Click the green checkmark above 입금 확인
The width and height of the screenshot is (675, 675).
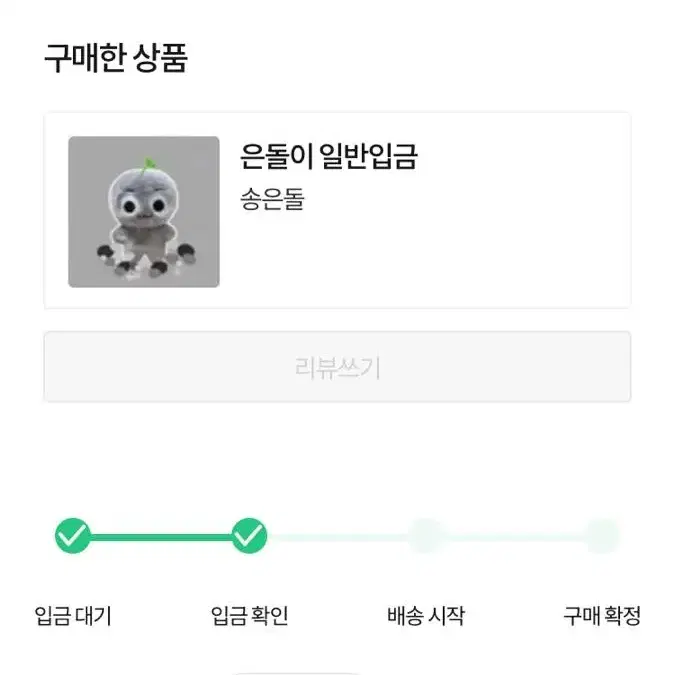click(249, 536)
